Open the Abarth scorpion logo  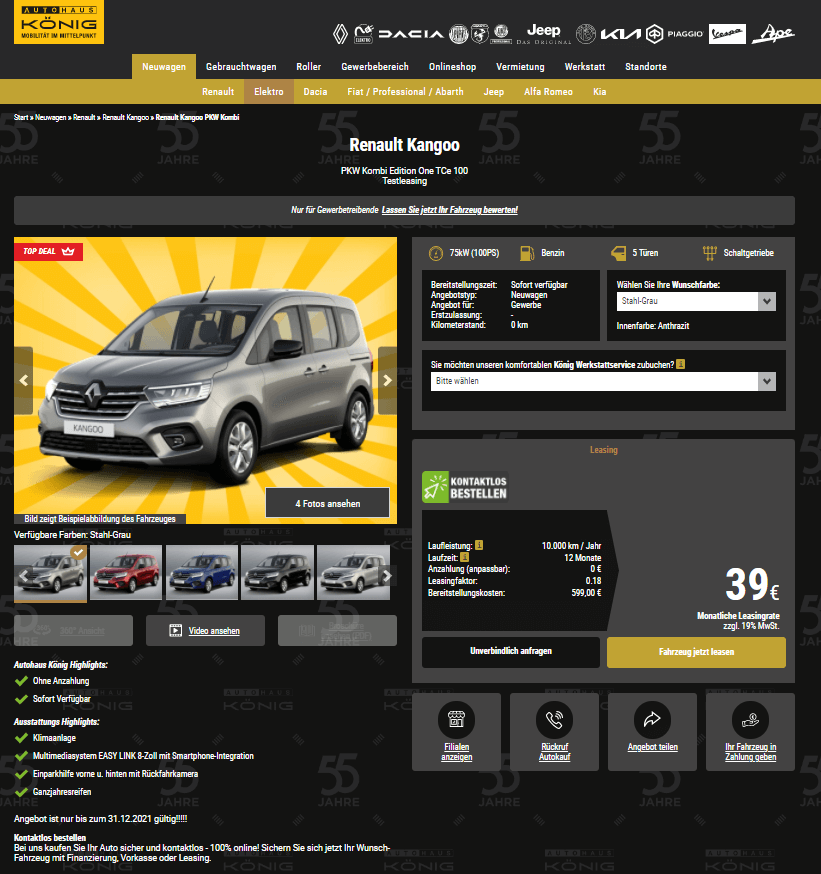click(x=480, y=34)
